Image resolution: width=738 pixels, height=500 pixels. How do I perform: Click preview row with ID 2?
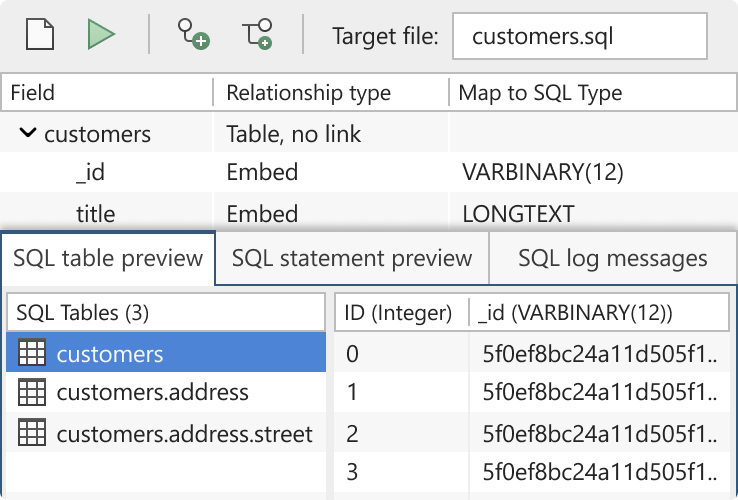[532, 433]
